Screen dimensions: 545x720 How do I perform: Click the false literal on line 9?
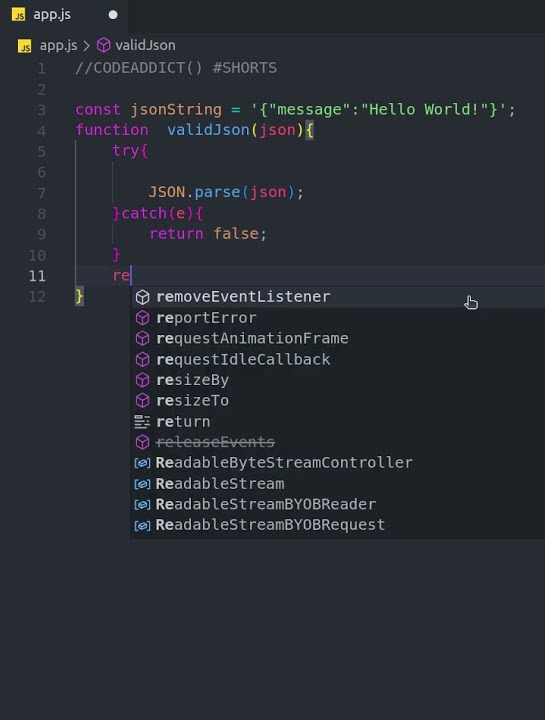236,234
